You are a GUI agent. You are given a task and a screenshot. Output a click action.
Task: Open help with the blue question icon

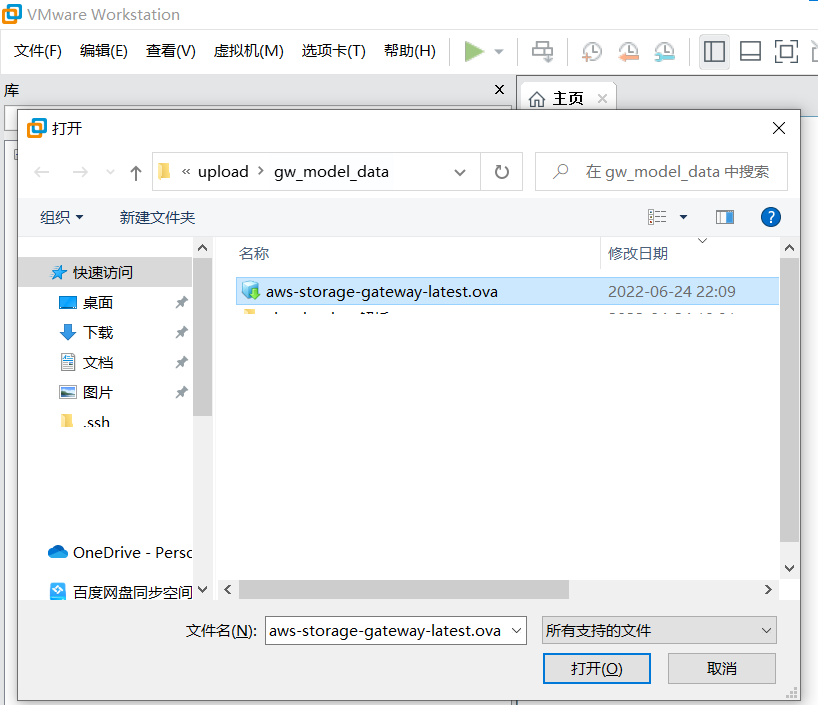(x=771, y=217)
